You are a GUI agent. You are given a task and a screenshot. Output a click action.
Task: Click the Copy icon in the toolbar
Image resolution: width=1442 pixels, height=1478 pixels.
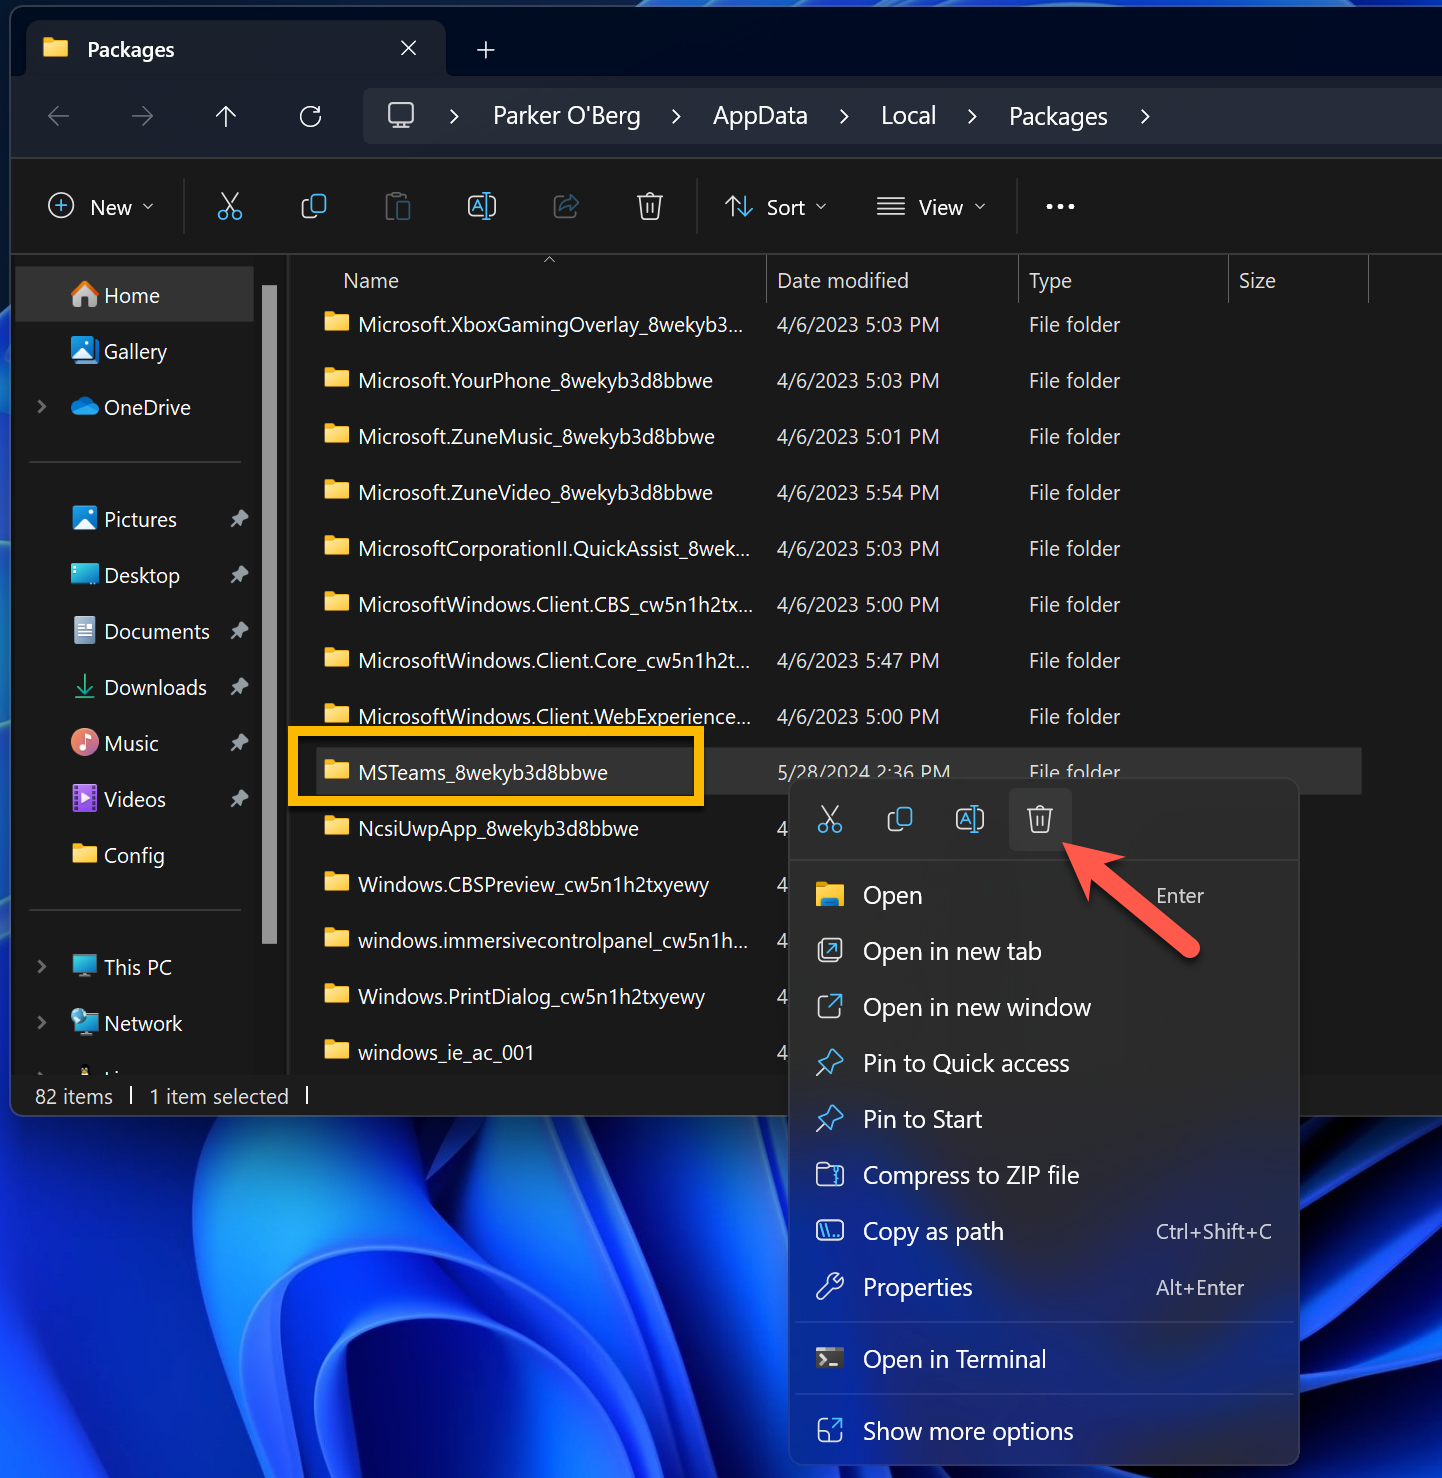(314, 207)
